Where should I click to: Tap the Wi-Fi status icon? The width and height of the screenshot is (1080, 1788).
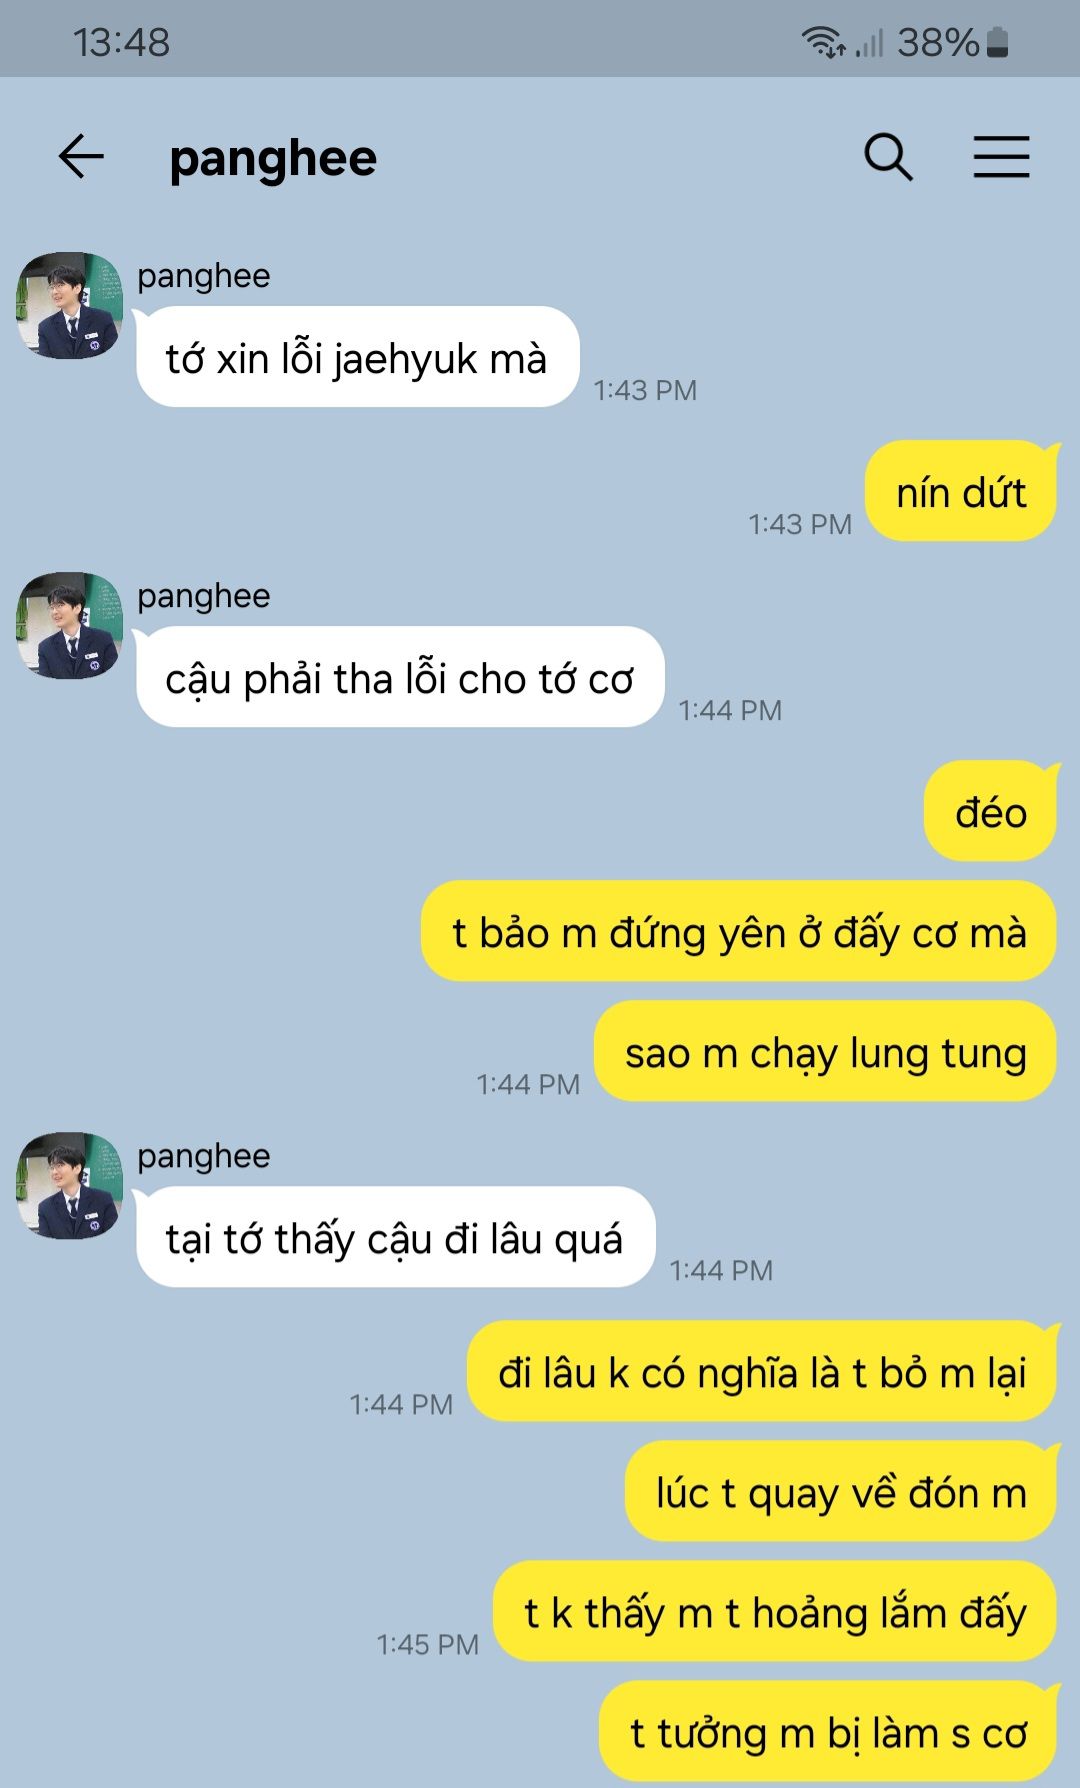point(823,42)
